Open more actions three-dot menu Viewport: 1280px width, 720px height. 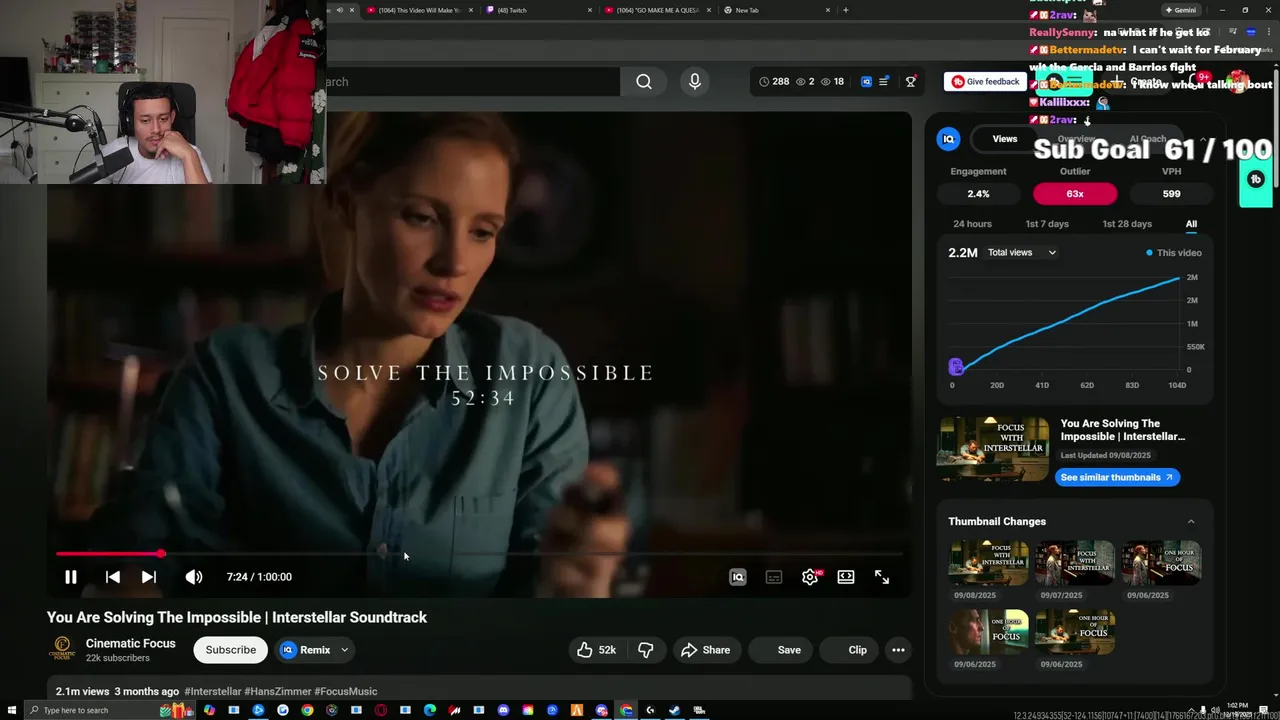click(x=898, y=650)
